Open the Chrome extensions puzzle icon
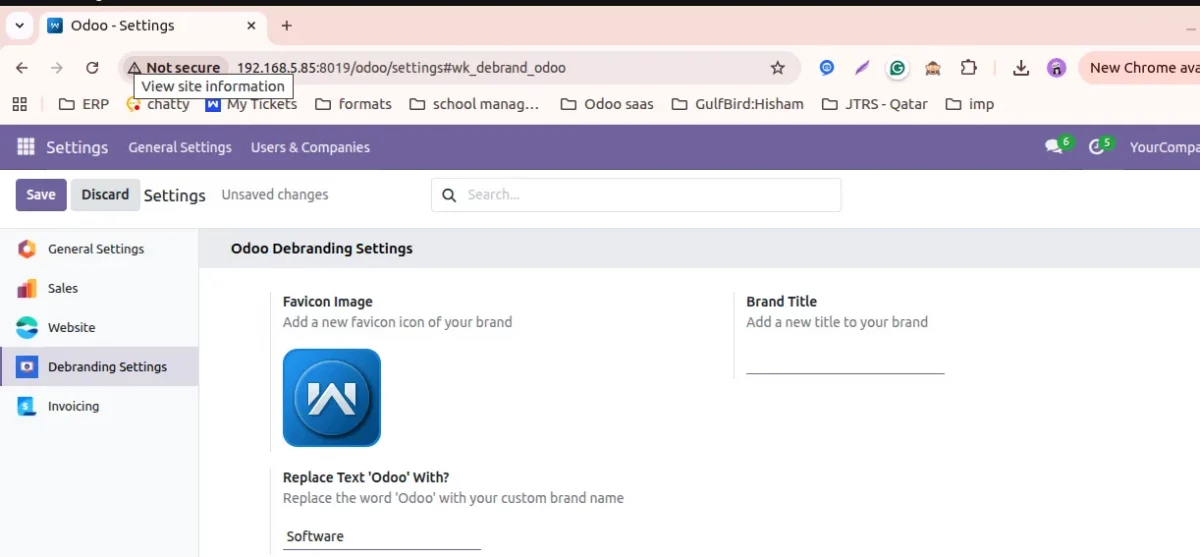 (968, 68)
